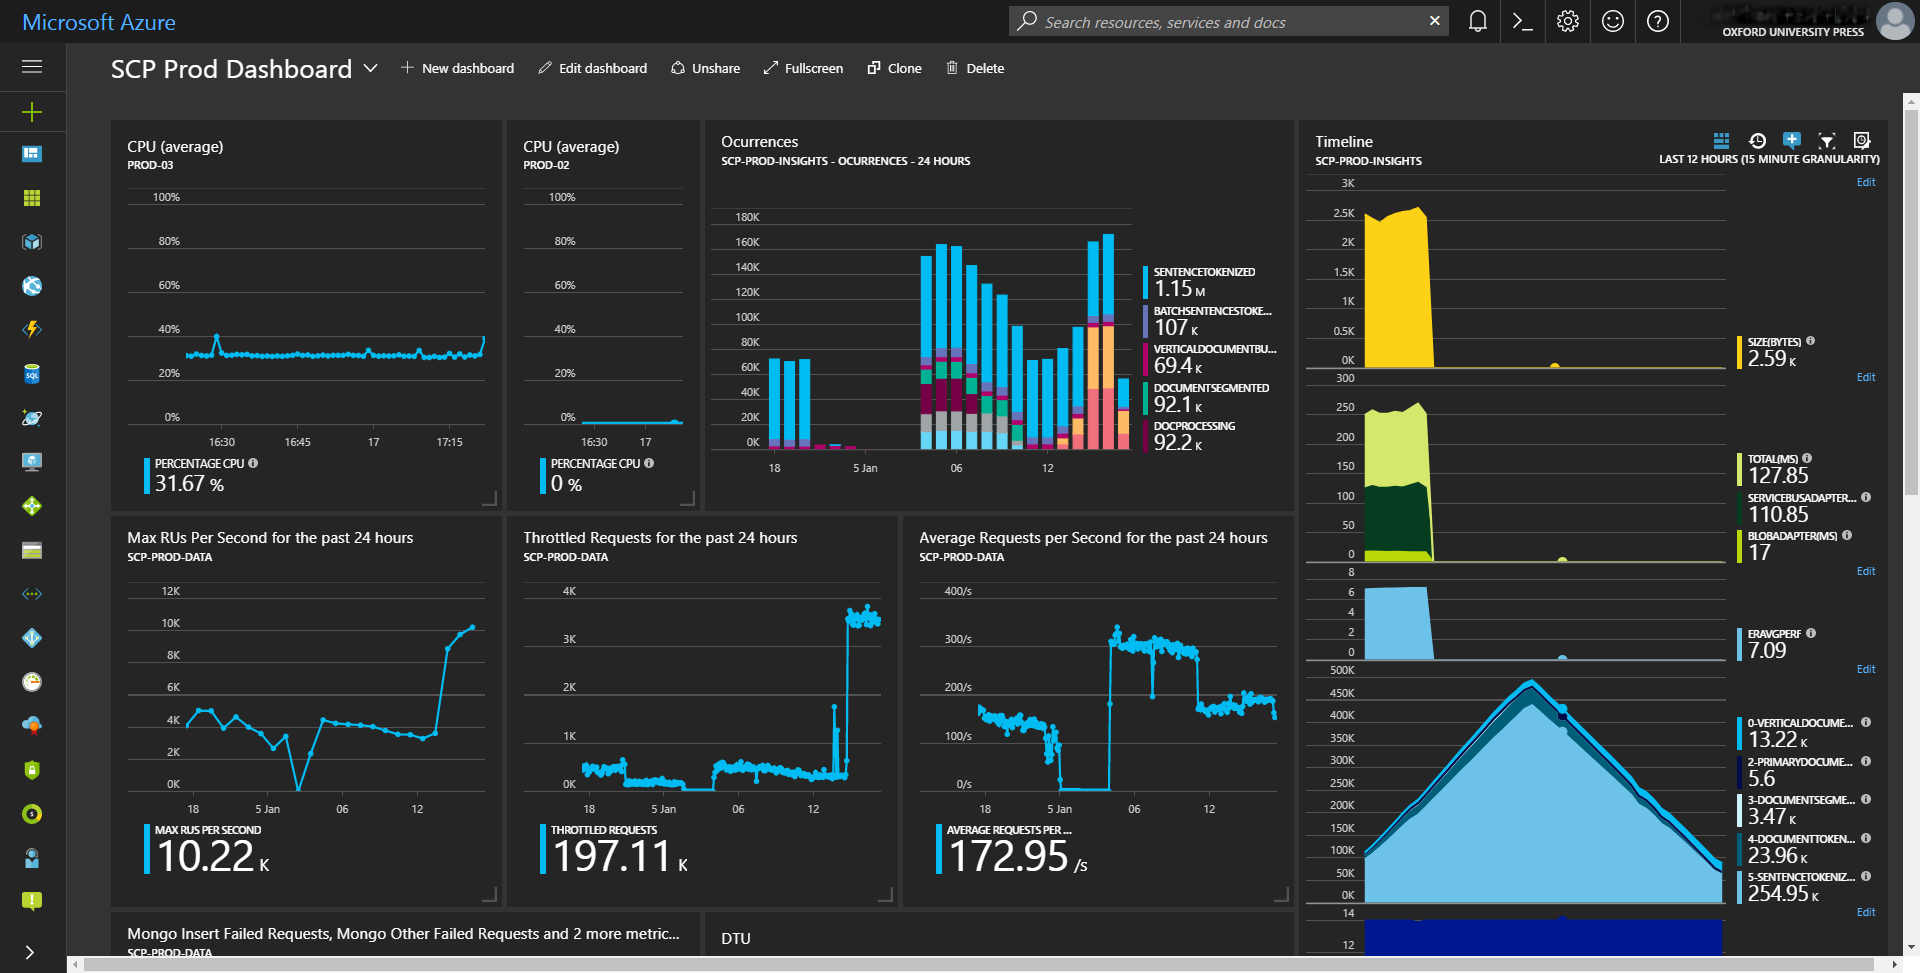The image size is (1920, 973).
Task: Click the green Create a resource plus icon
Action: click(32, 112)
